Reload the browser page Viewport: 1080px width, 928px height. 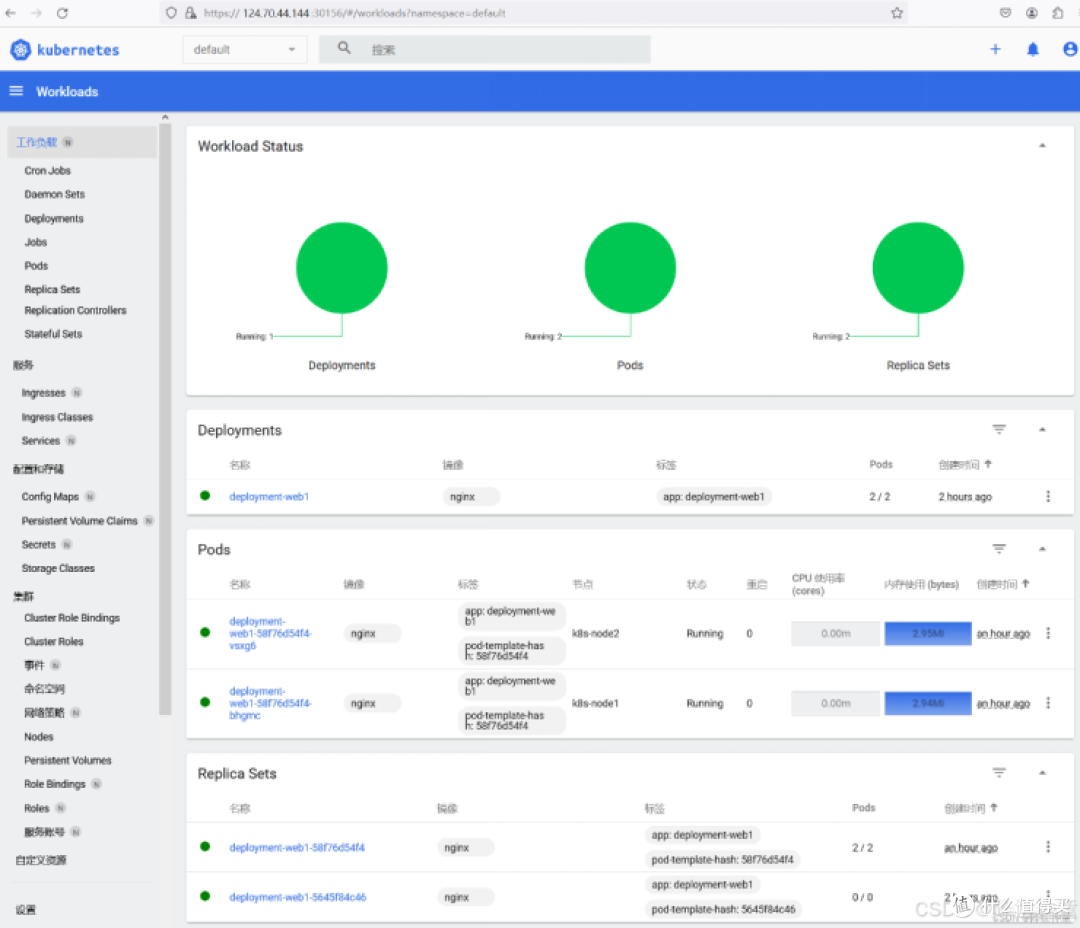coord(62,13)
